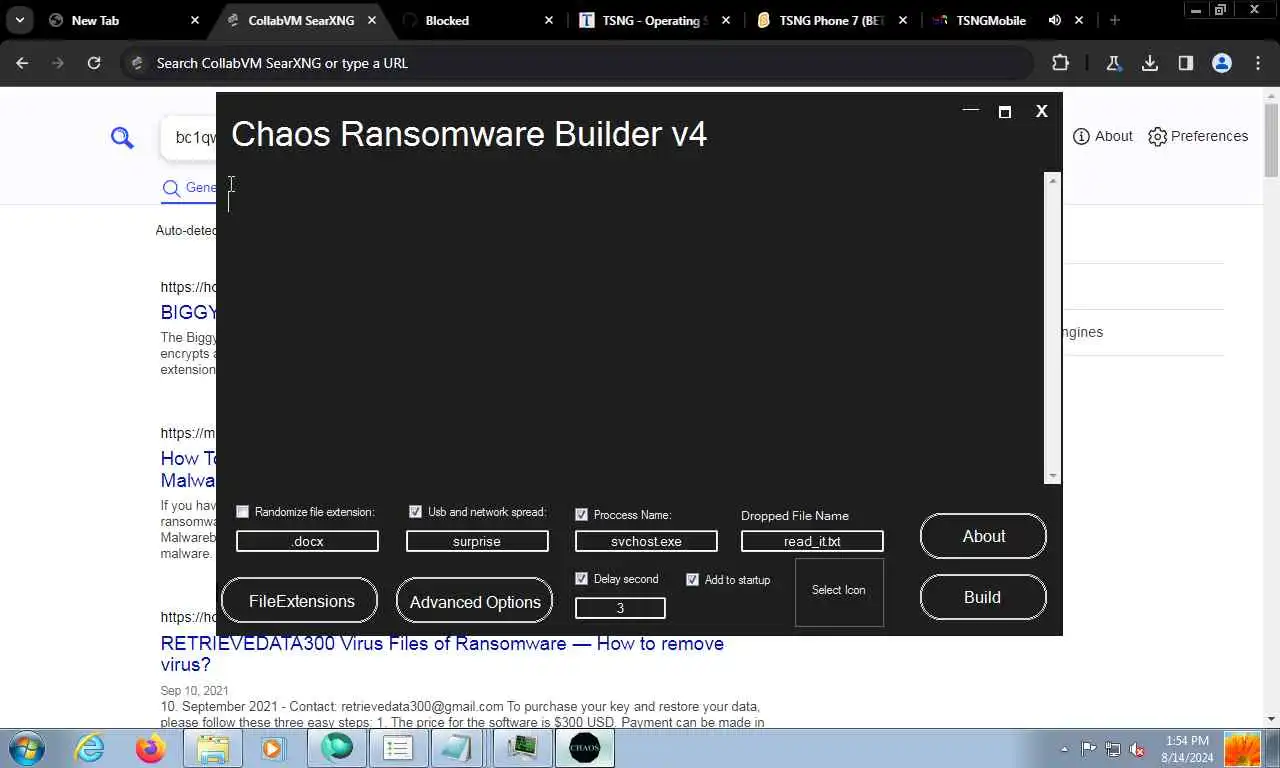Screen dimensions: 1280x768
Task: Click the browser page vertical scrollbar thumb
Action: point(1272,140)
